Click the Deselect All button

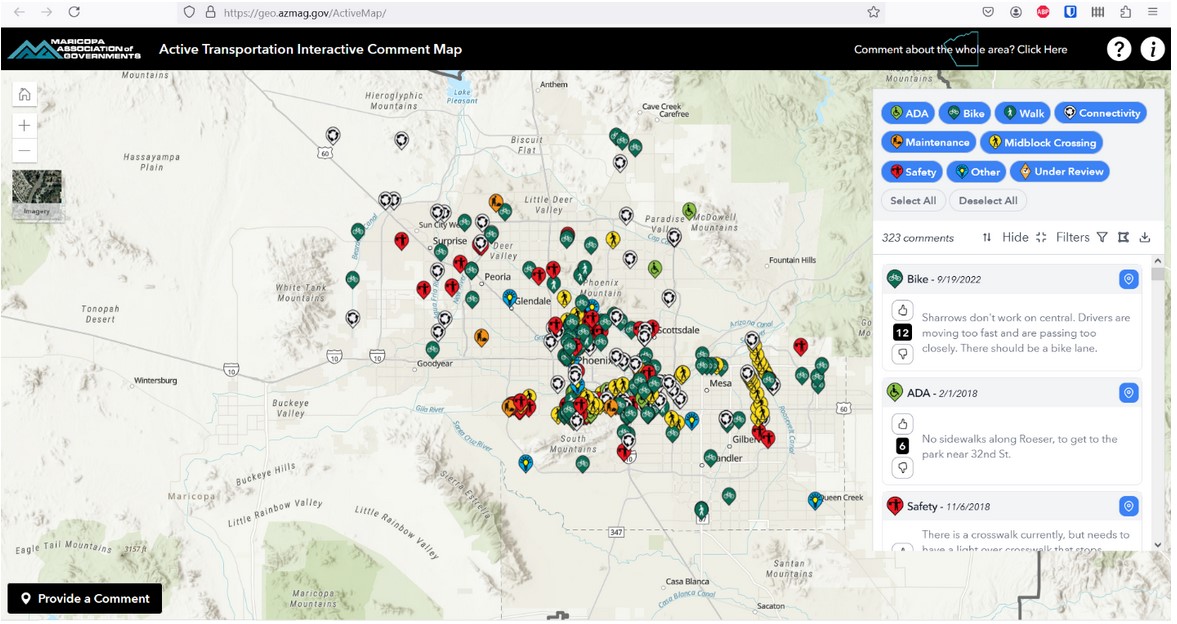[987, 201]
